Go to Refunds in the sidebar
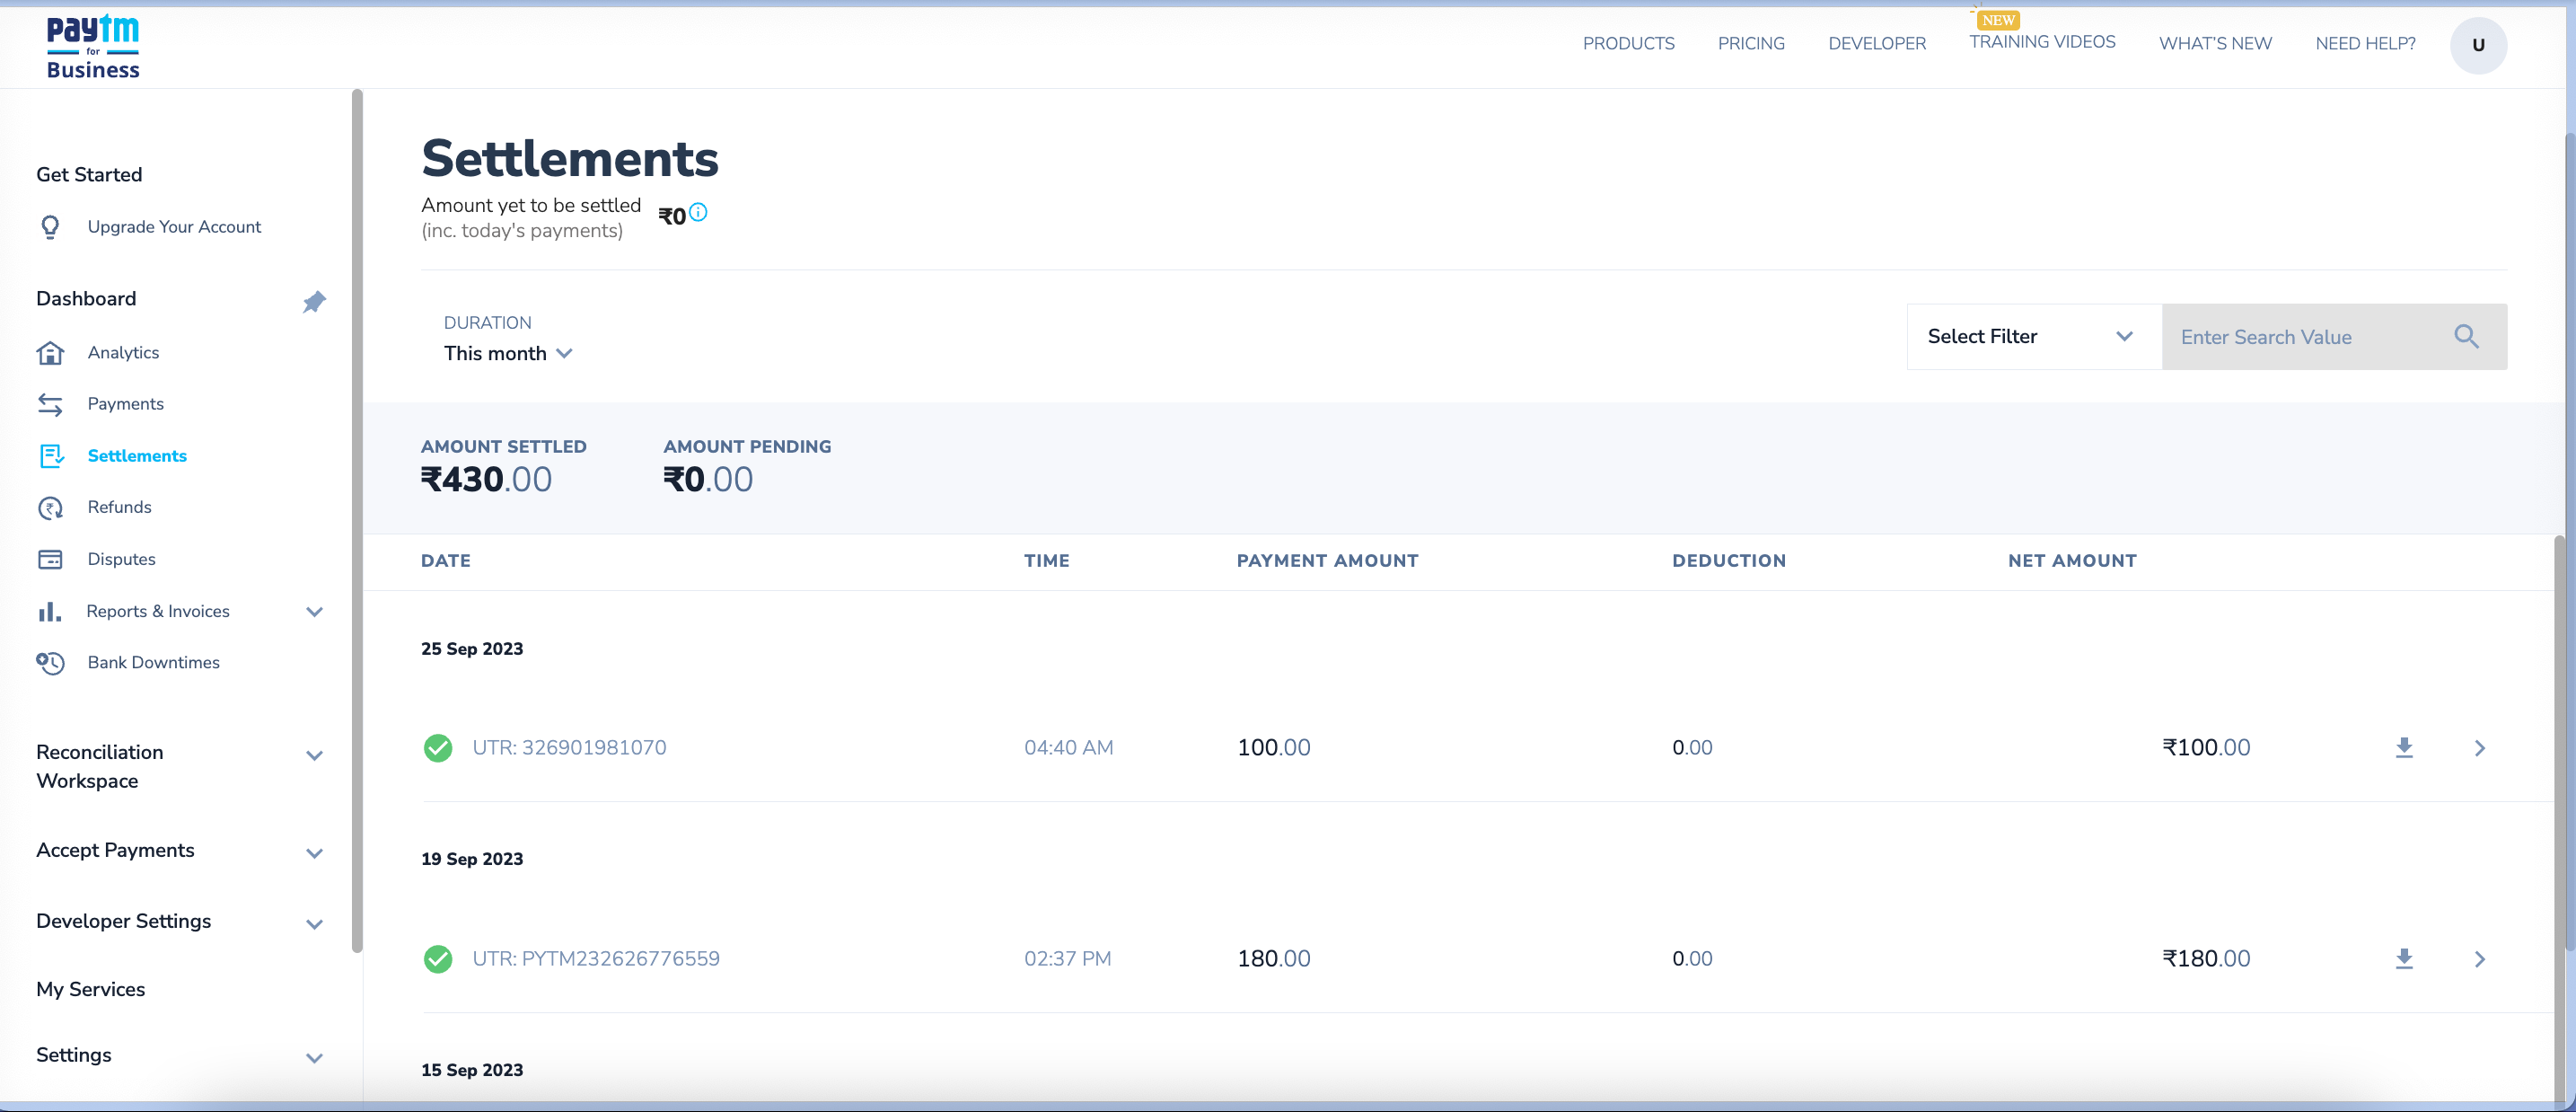 pos(119,507)
